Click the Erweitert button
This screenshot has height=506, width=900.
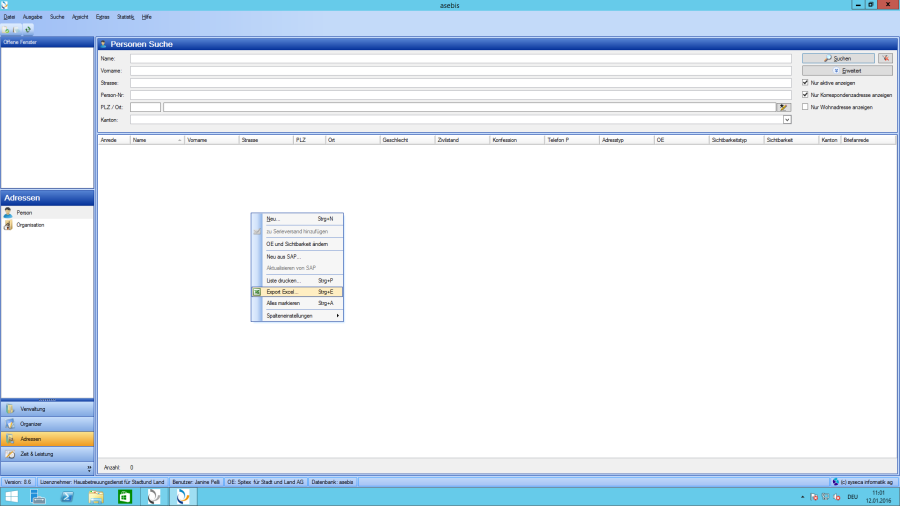[x=846, y=71]
